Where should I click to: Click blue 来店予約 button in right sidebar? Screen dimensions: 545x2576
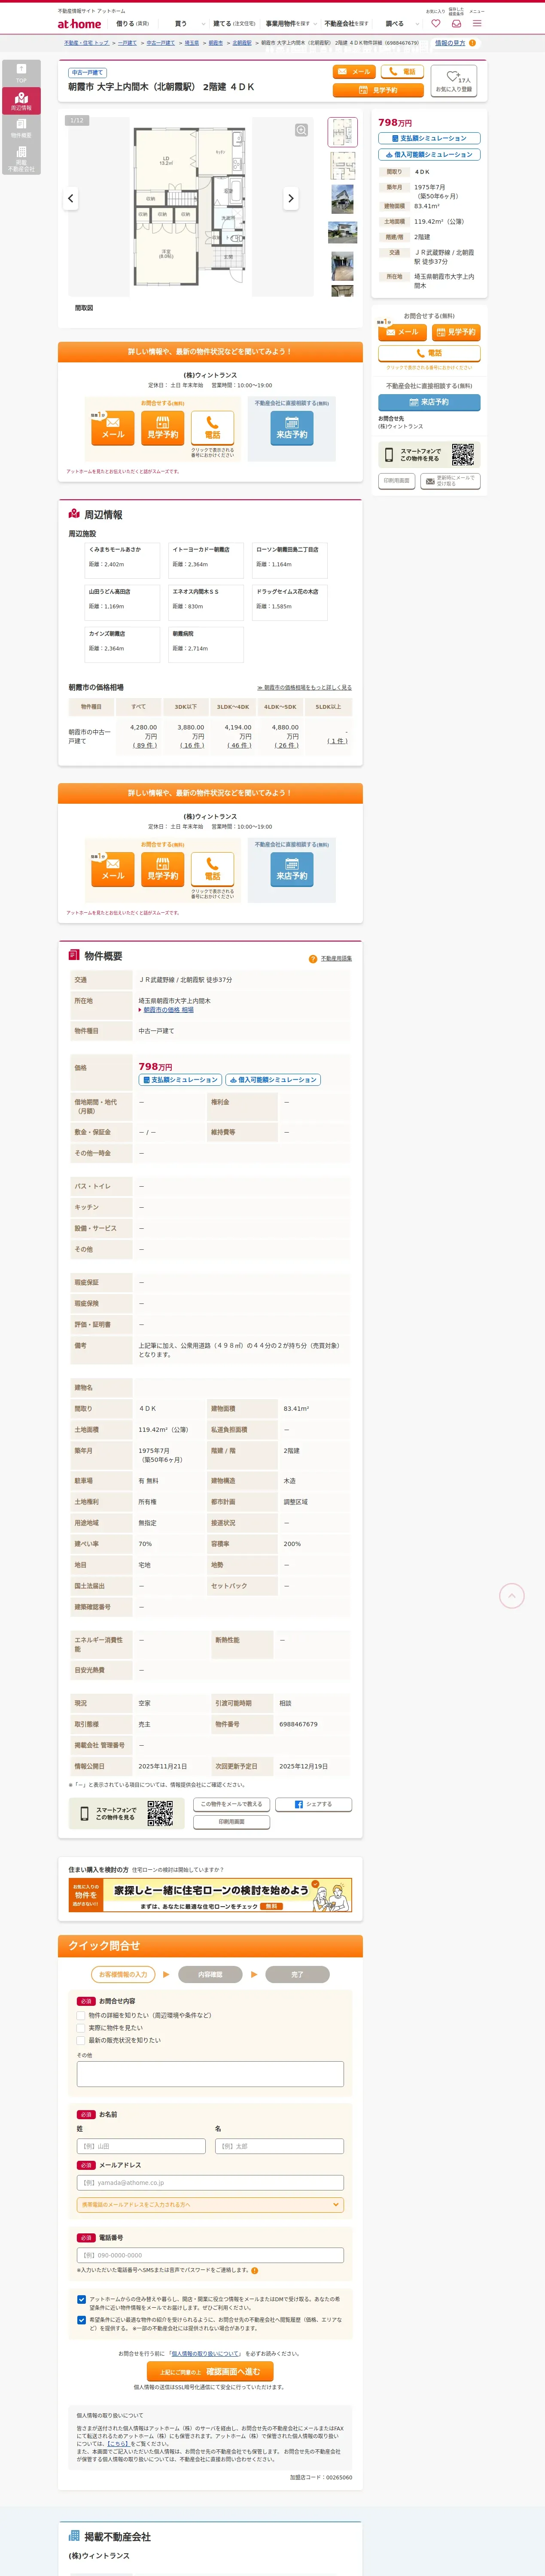click(x=429, y=402)
